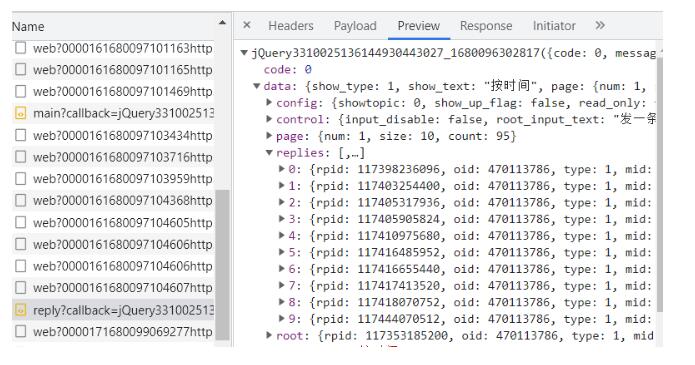
Task: Expand reply 5 with rpid 117416485952
Action: coord(281,252)
